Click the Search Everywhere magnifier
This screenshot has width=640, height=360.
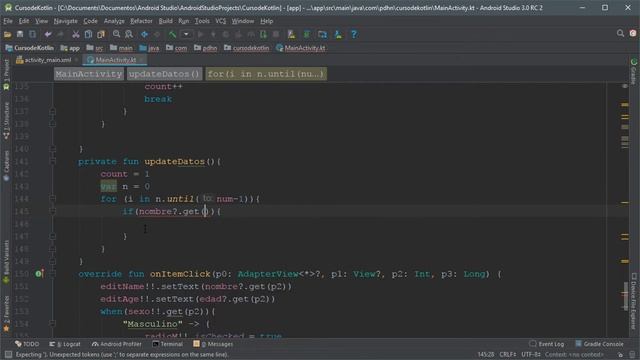point(620,33)
